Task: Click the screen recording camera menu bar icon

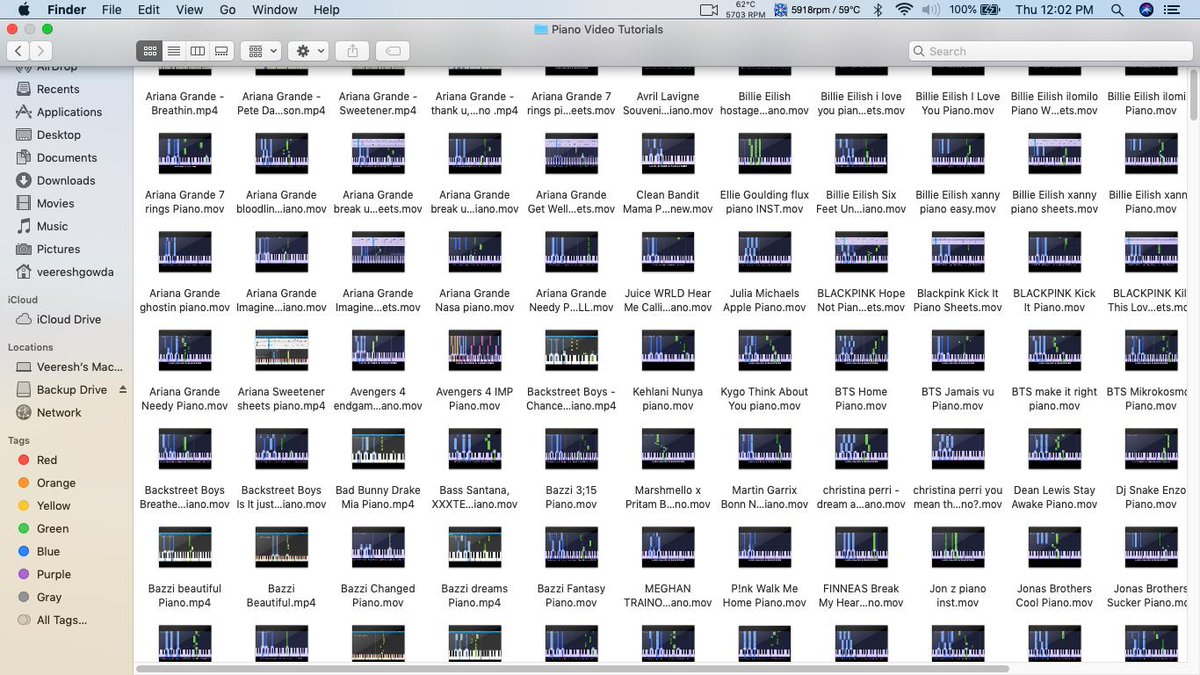Action: tap(709, 10)
